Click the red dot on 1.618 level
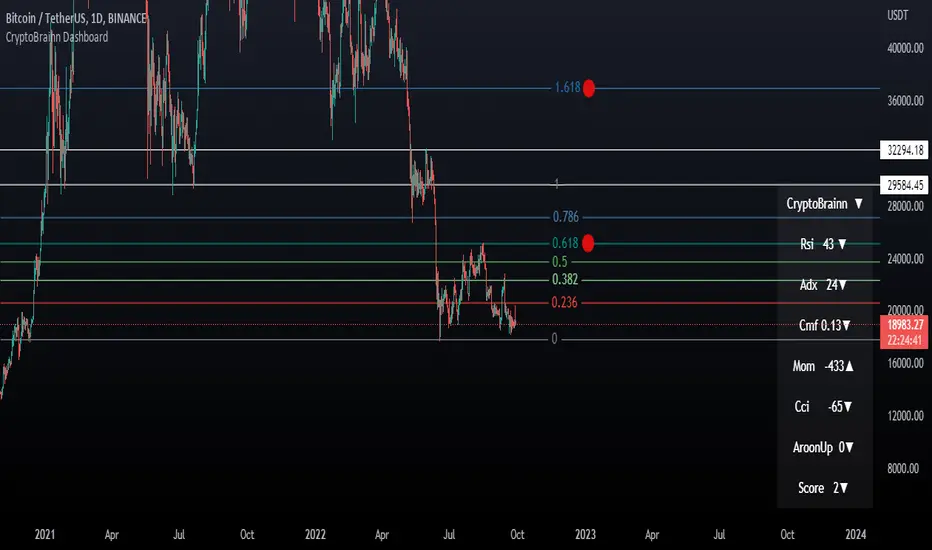 588,88
